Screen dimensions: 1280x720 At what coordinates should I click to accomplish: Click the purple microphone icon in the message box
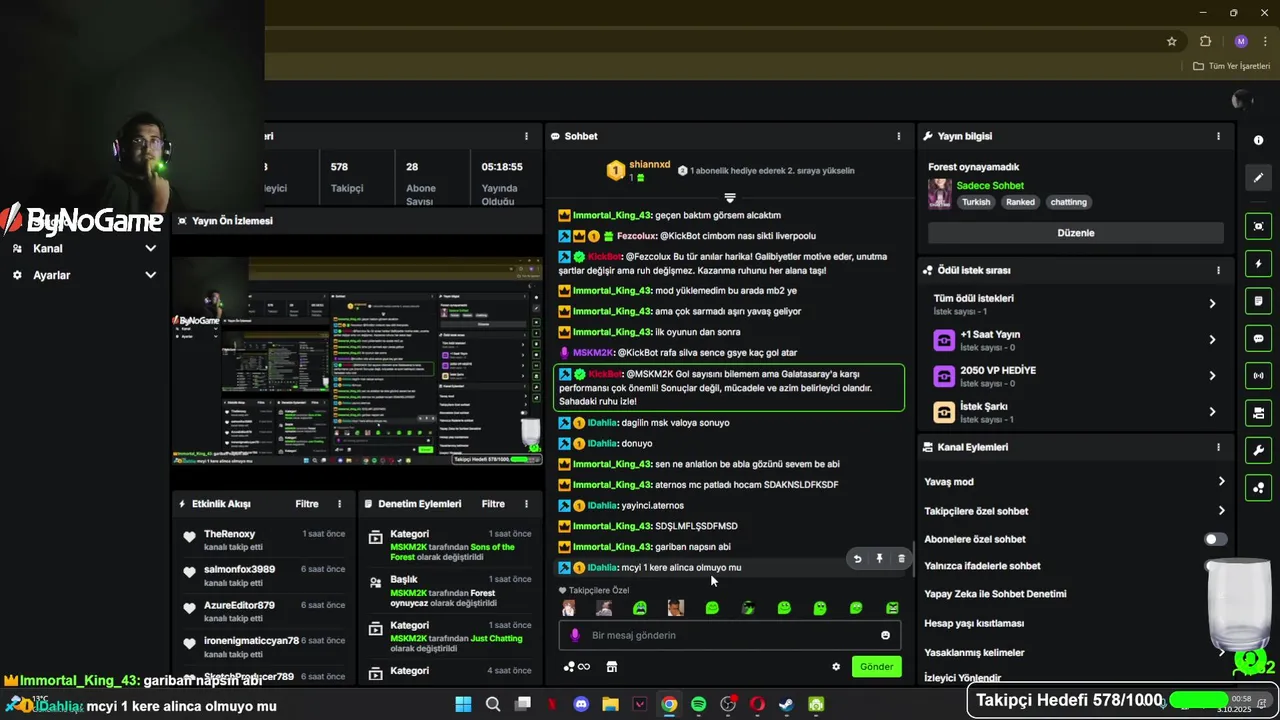click(x=575, y=635)
